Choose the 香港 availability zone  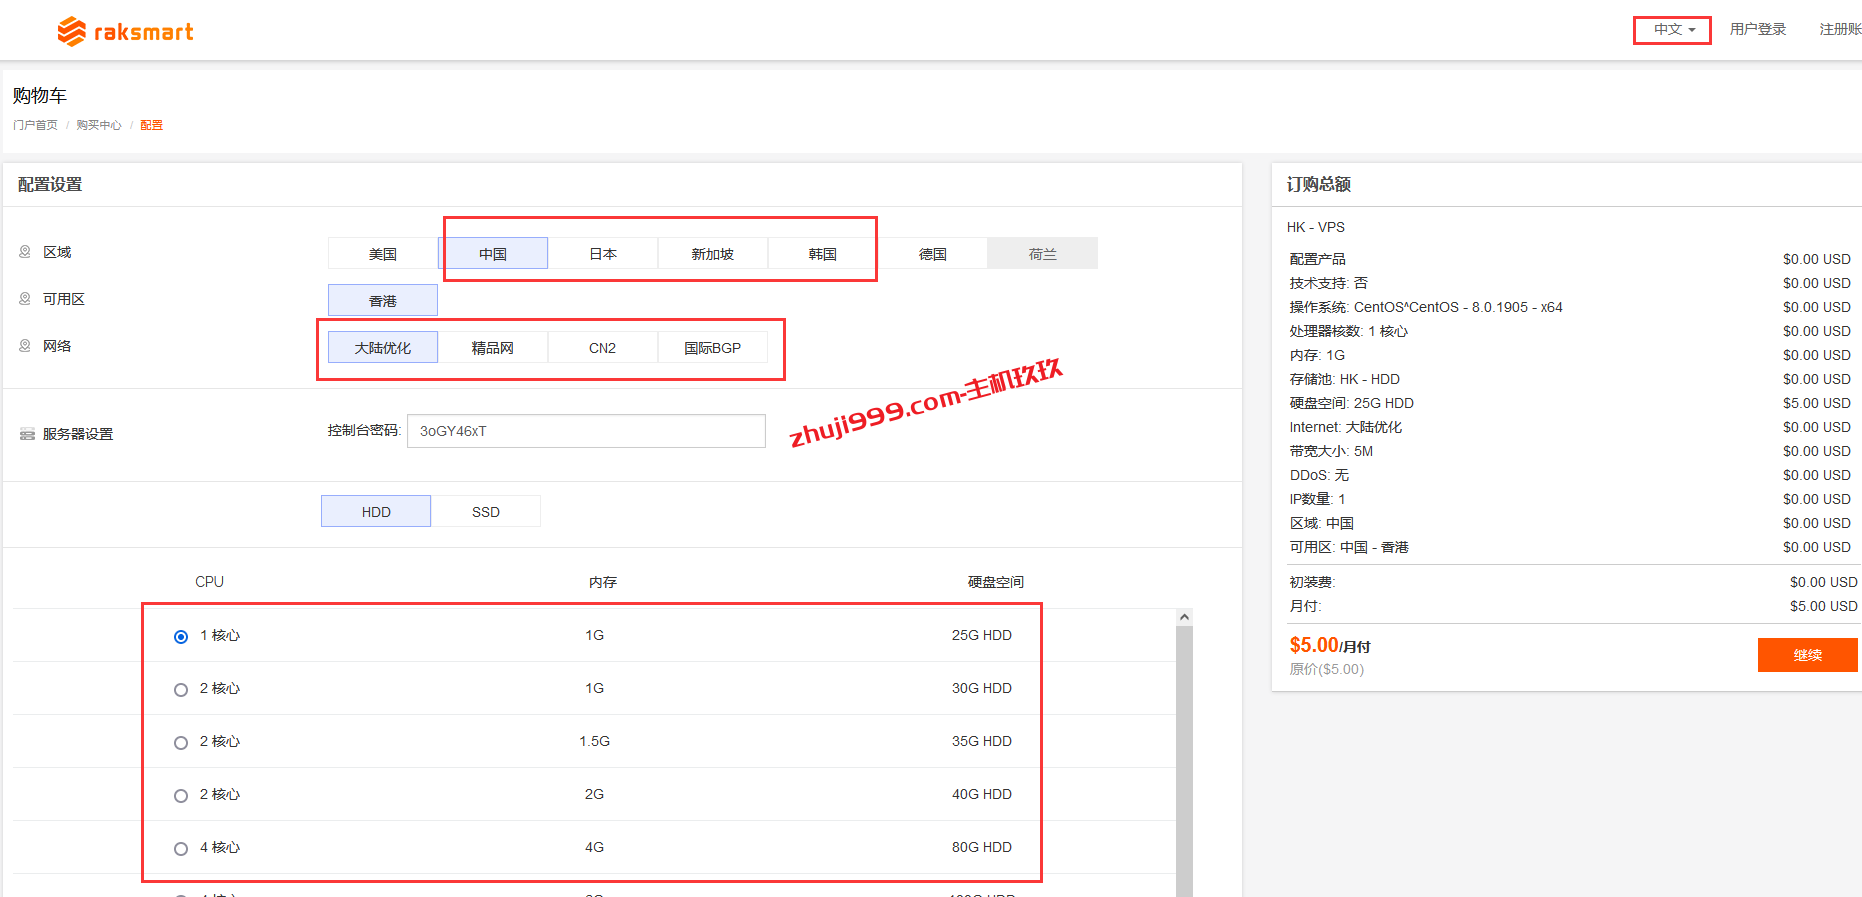coord(383,301)
